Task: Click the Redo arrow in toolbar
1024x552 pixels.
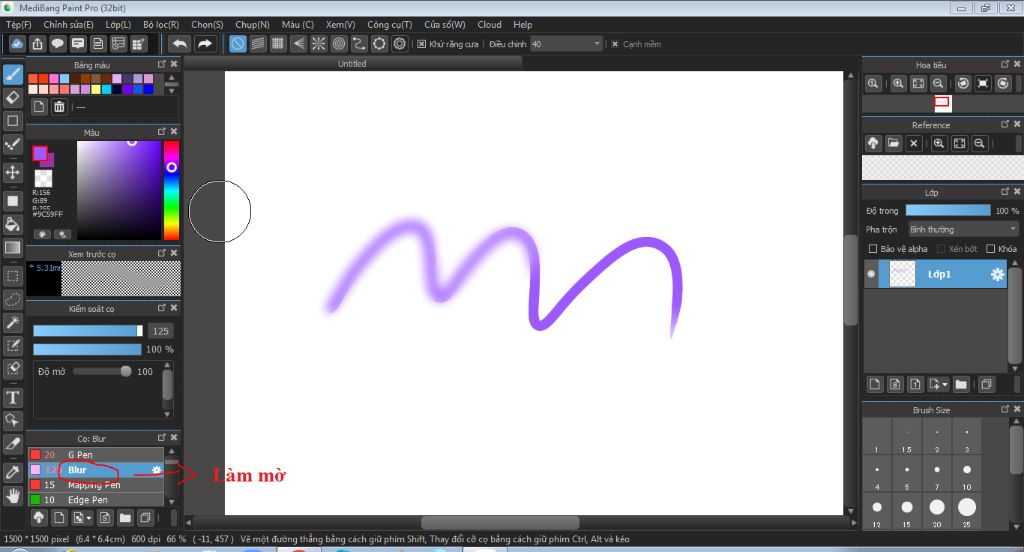Action: (x=204, y=44)
